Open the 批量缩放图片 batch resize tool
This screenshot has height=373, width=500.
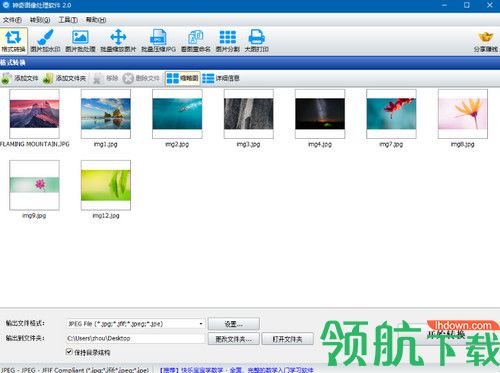click(x=118, y=41)
